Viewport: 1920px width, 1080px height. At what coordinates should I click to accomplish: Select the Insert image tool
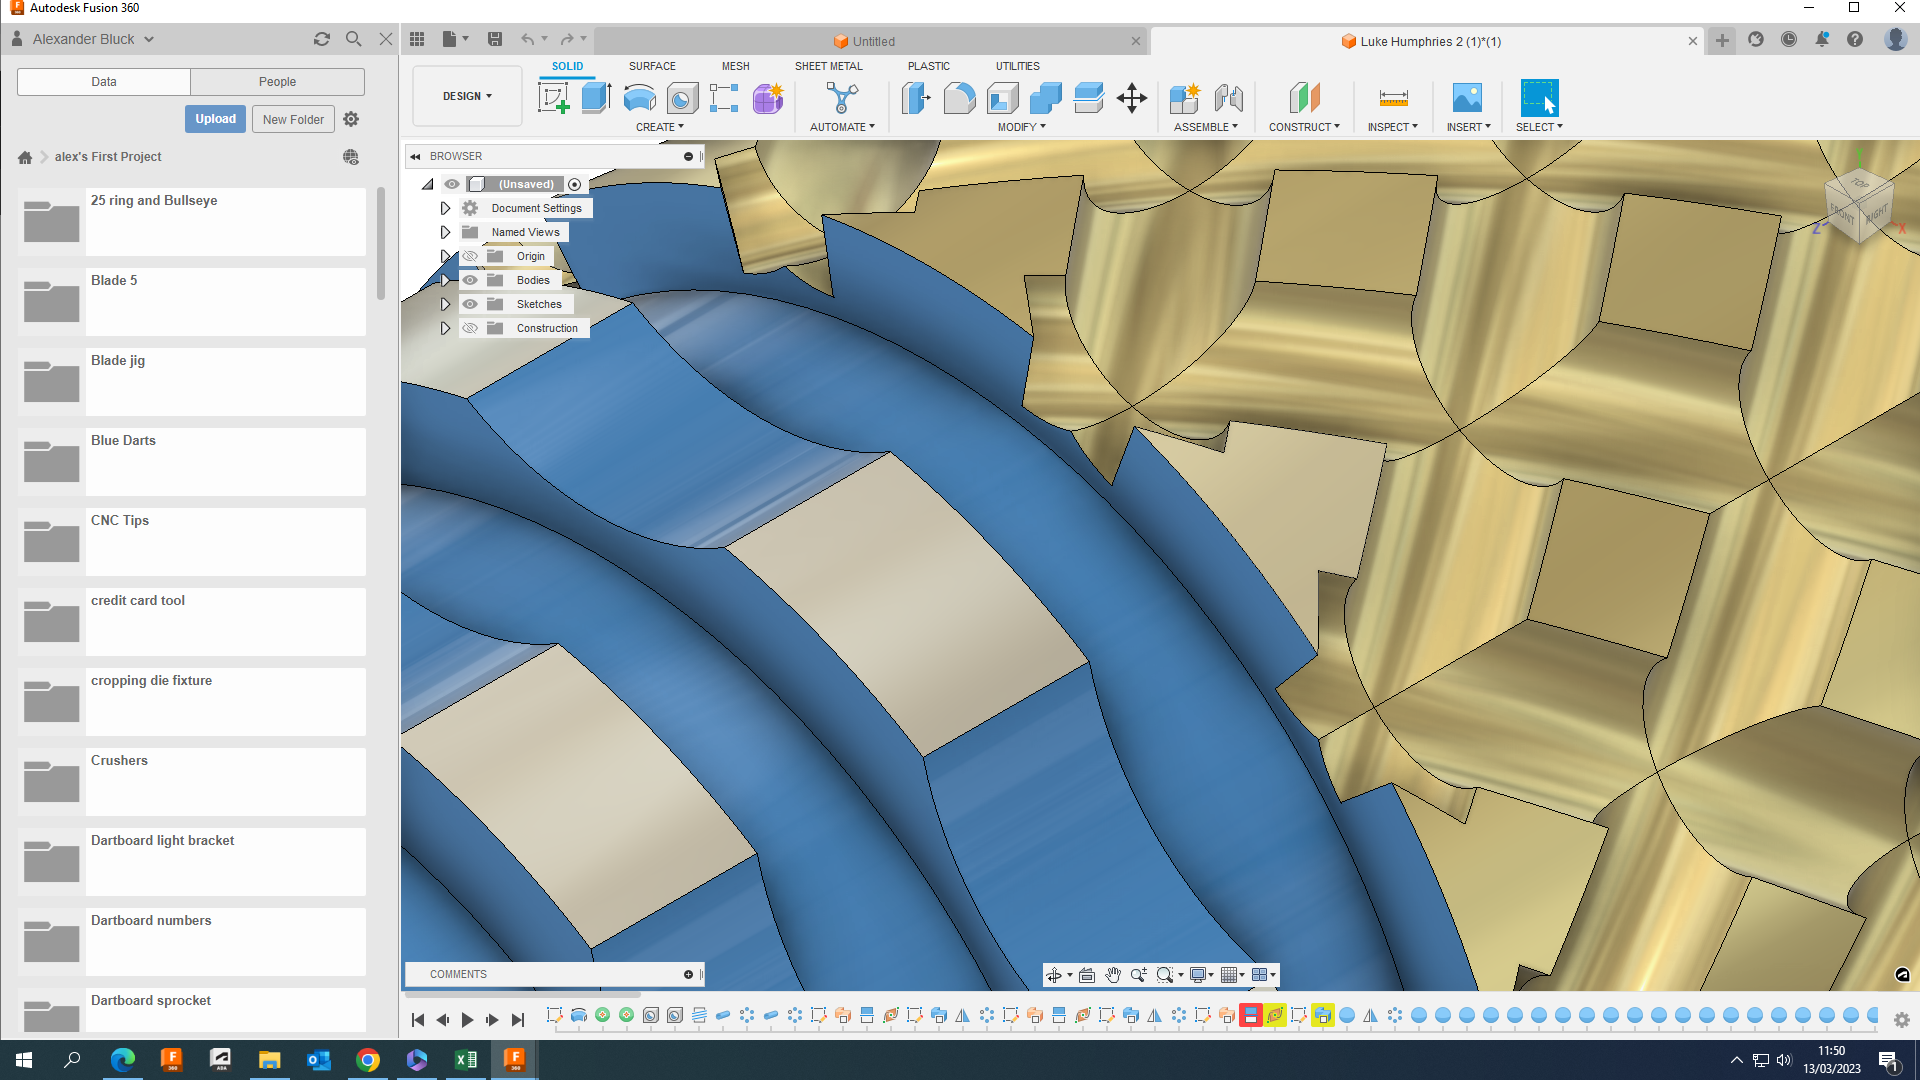tap(1467, 98)
